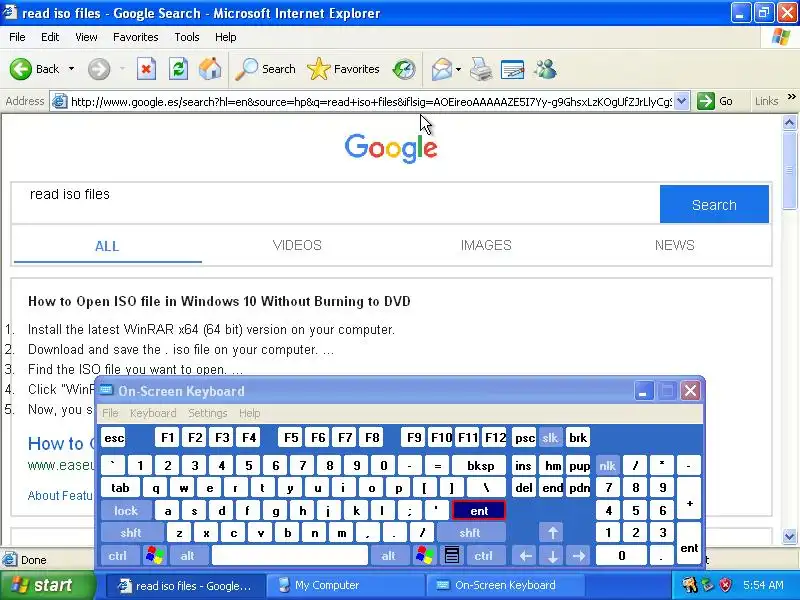This screenshot has height=600, width=800.
Task: Toggle the right alt key
Action: coord(389,556)
